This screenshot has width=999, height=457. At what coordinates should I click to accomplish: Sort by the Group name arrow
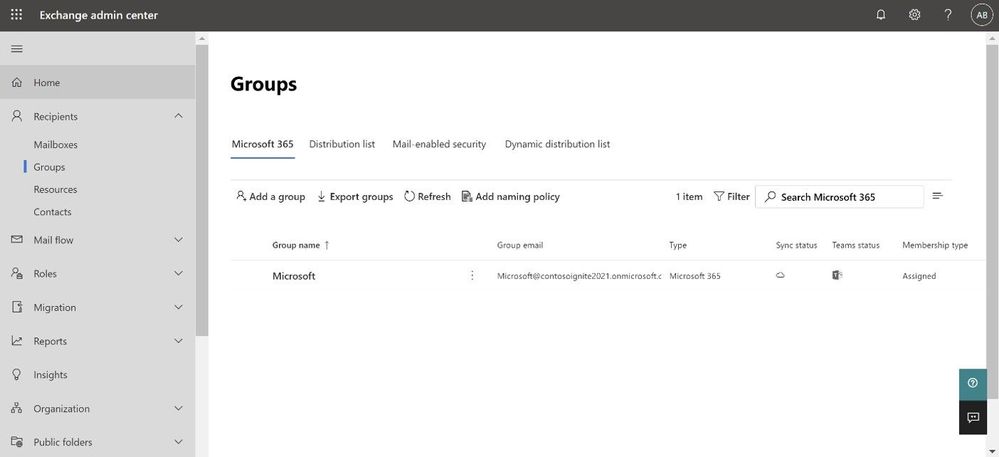point(327,245)
